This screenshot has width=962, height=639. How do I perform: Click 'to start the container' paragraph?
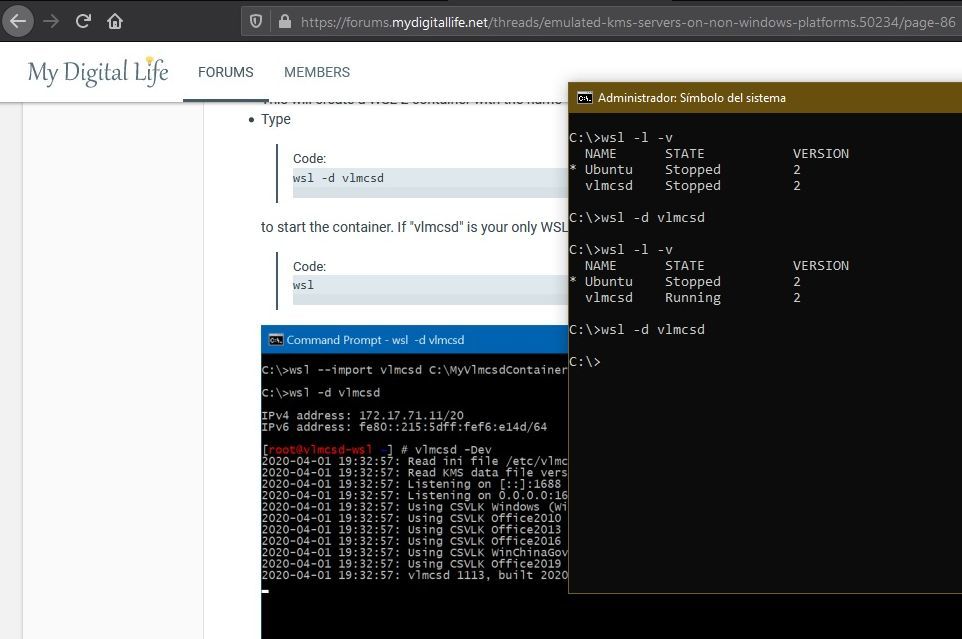pyautogui.click(x=414, y=227)
